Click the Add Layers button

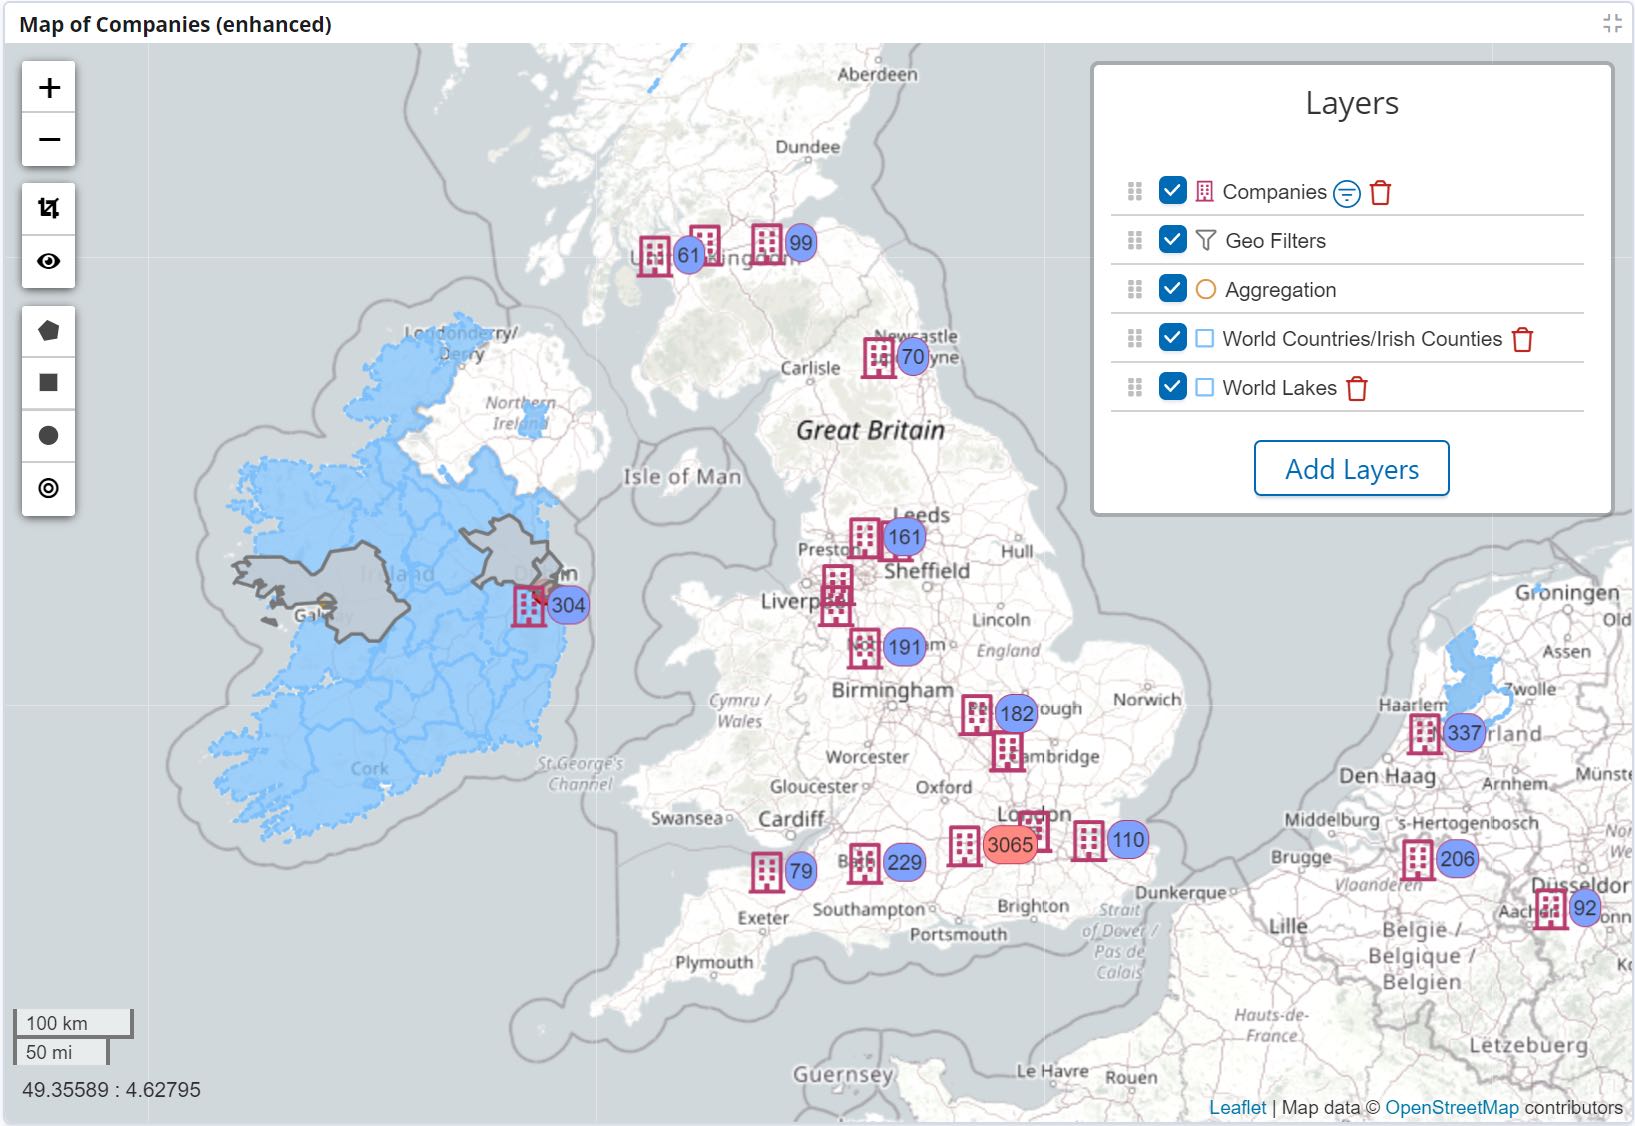coord(1352,469)
